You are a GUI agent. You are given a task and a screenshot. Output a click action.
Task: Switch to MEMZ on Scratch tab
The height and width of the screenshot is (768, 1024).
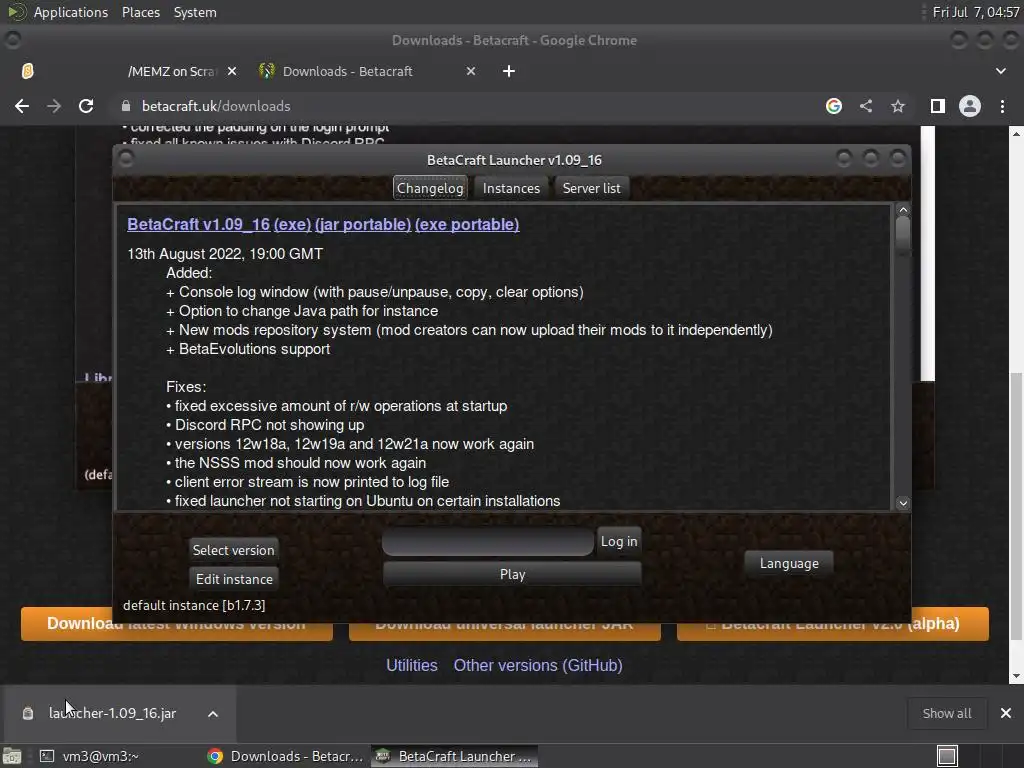[172, 71]
